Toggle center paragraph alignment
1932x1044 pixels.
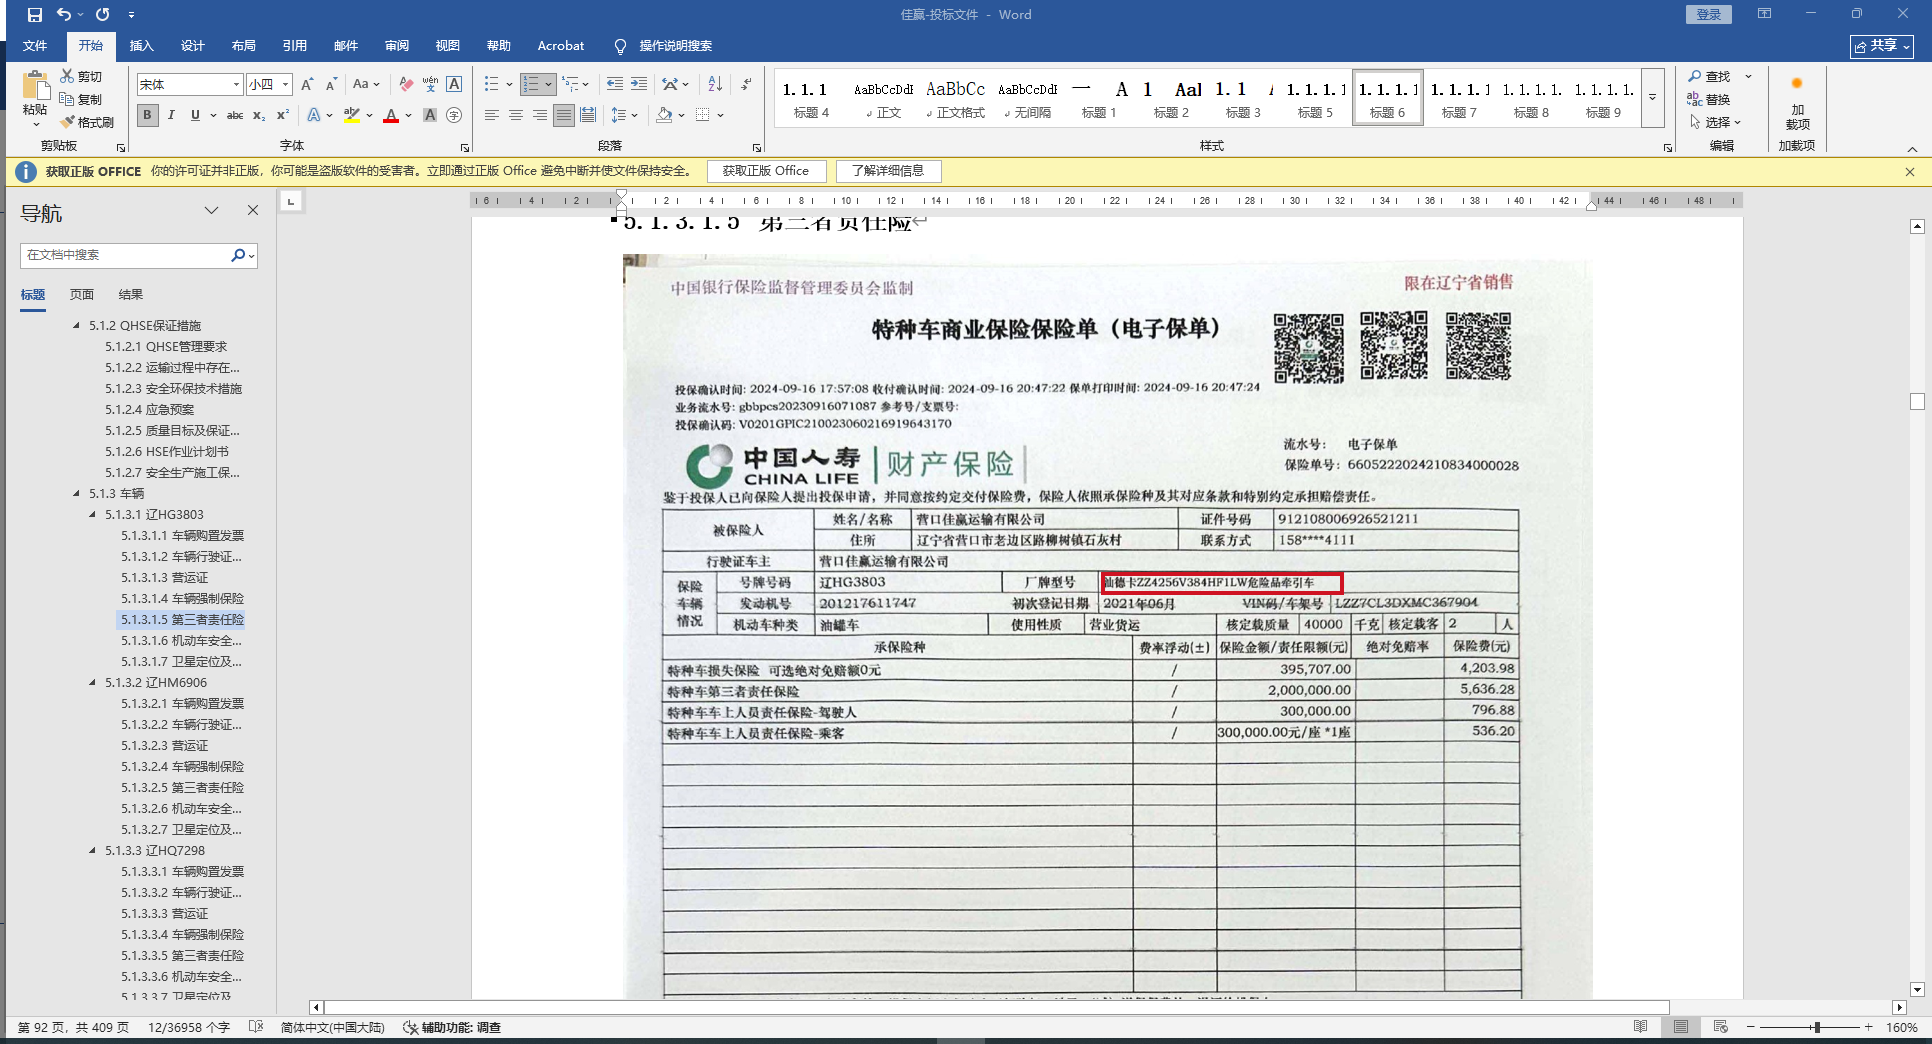[516, 115]
